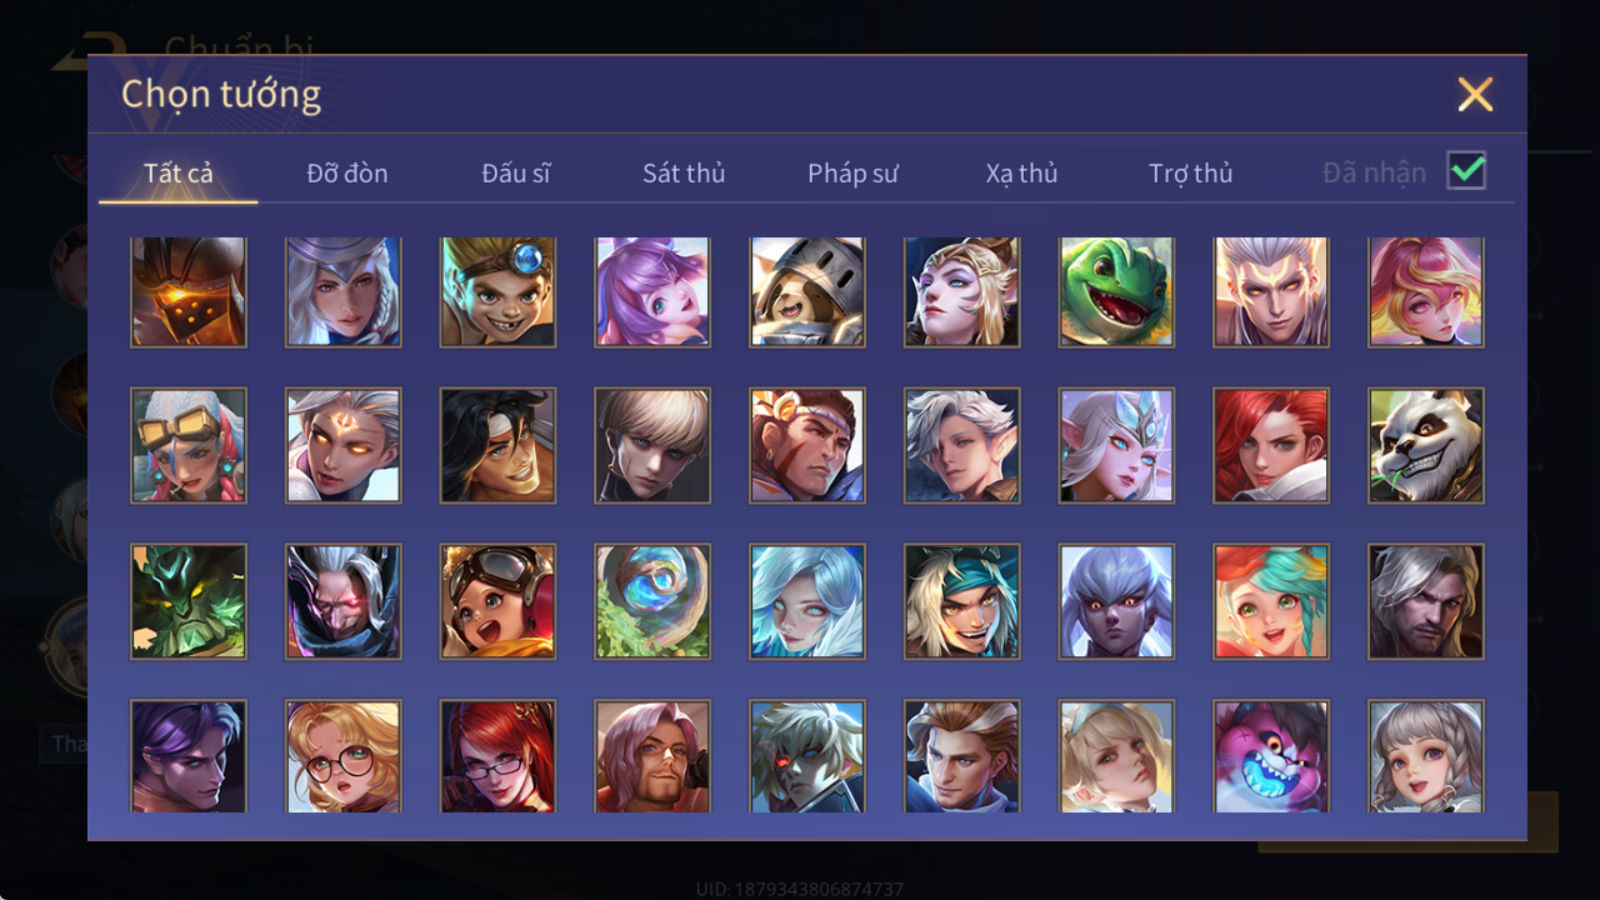Select the hero wearing yellow goggles and pink braids

[x=188, y=445]
